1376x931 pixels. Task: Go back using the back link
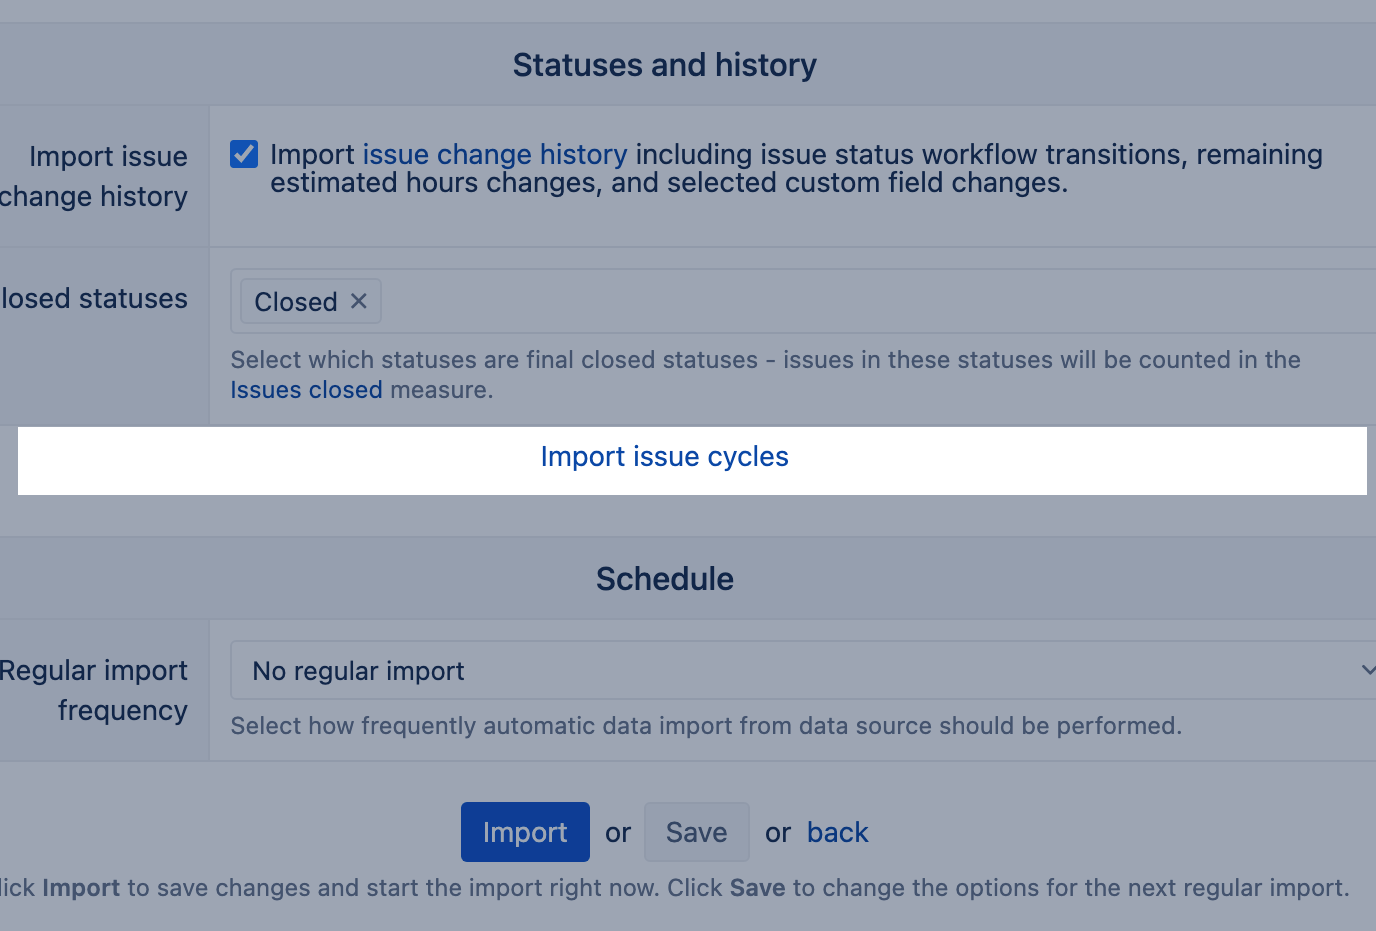point(837,832)
